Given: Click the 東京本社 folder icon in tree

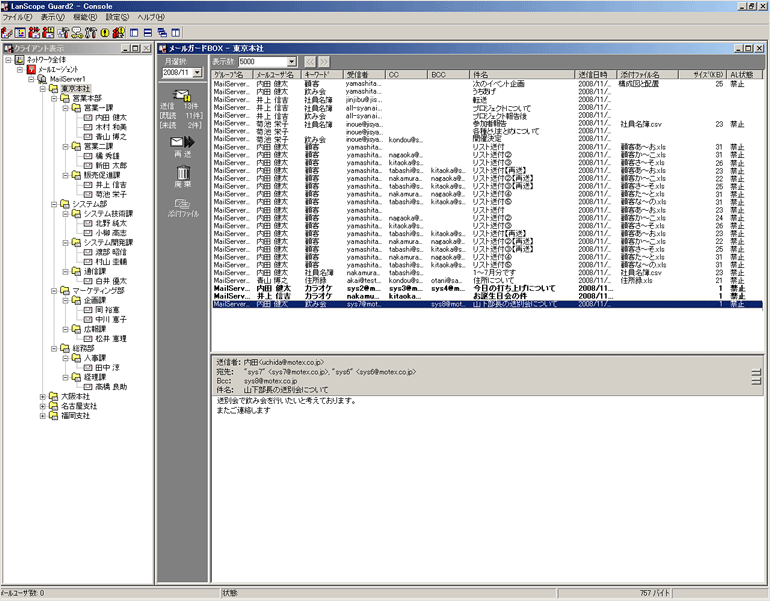Looking at the screenshot, I should (53, 88).
